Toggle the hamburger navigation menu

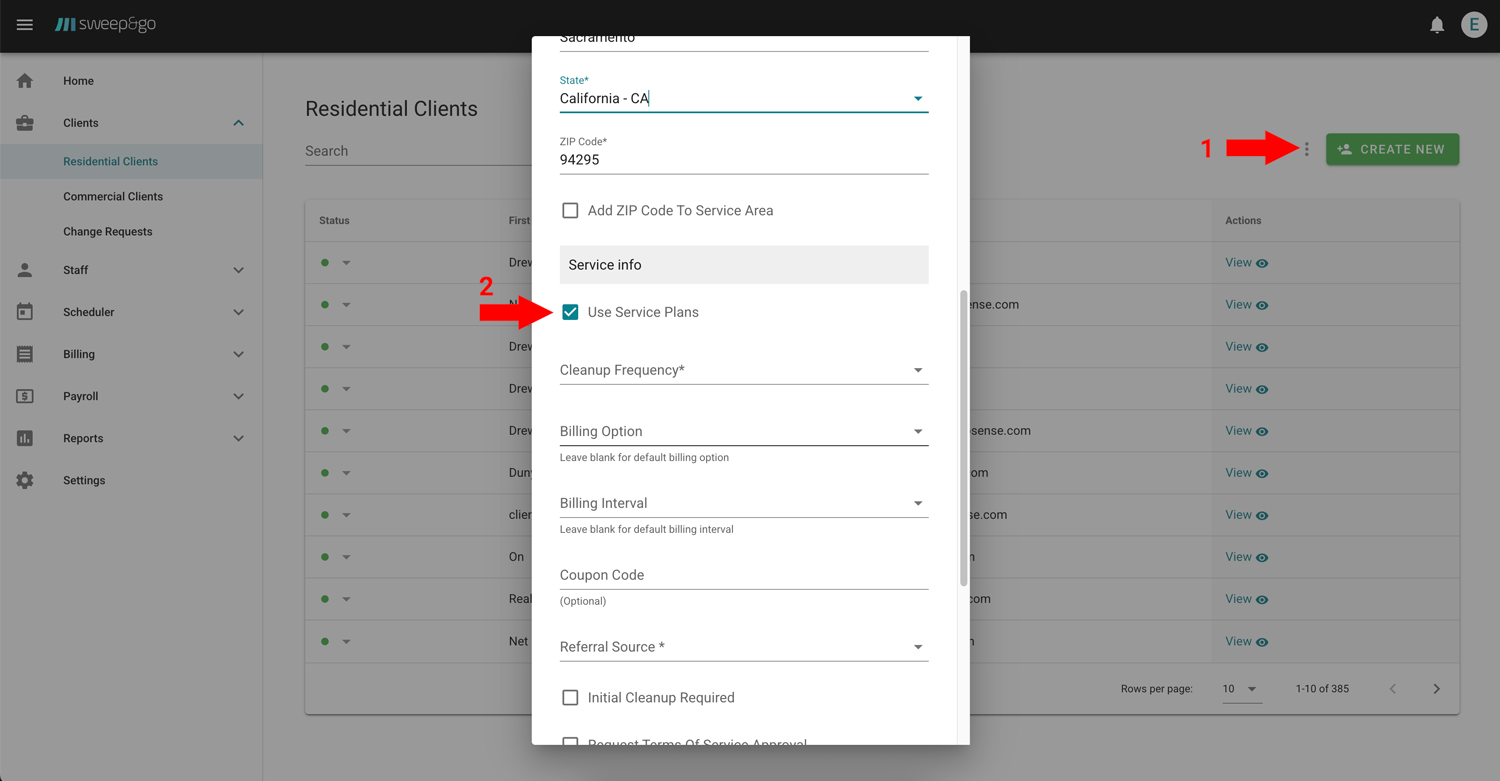(x=24, y=24)
